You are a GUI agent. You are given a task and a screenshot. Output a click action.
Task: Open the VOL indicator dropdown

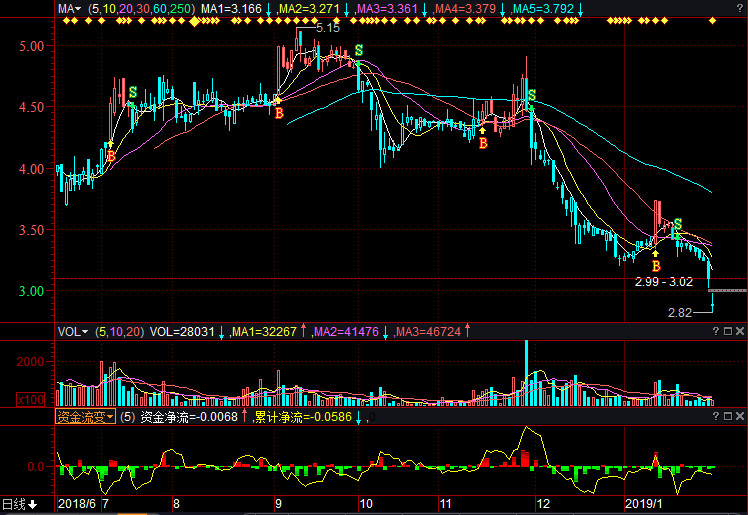(x=72, y=331)
